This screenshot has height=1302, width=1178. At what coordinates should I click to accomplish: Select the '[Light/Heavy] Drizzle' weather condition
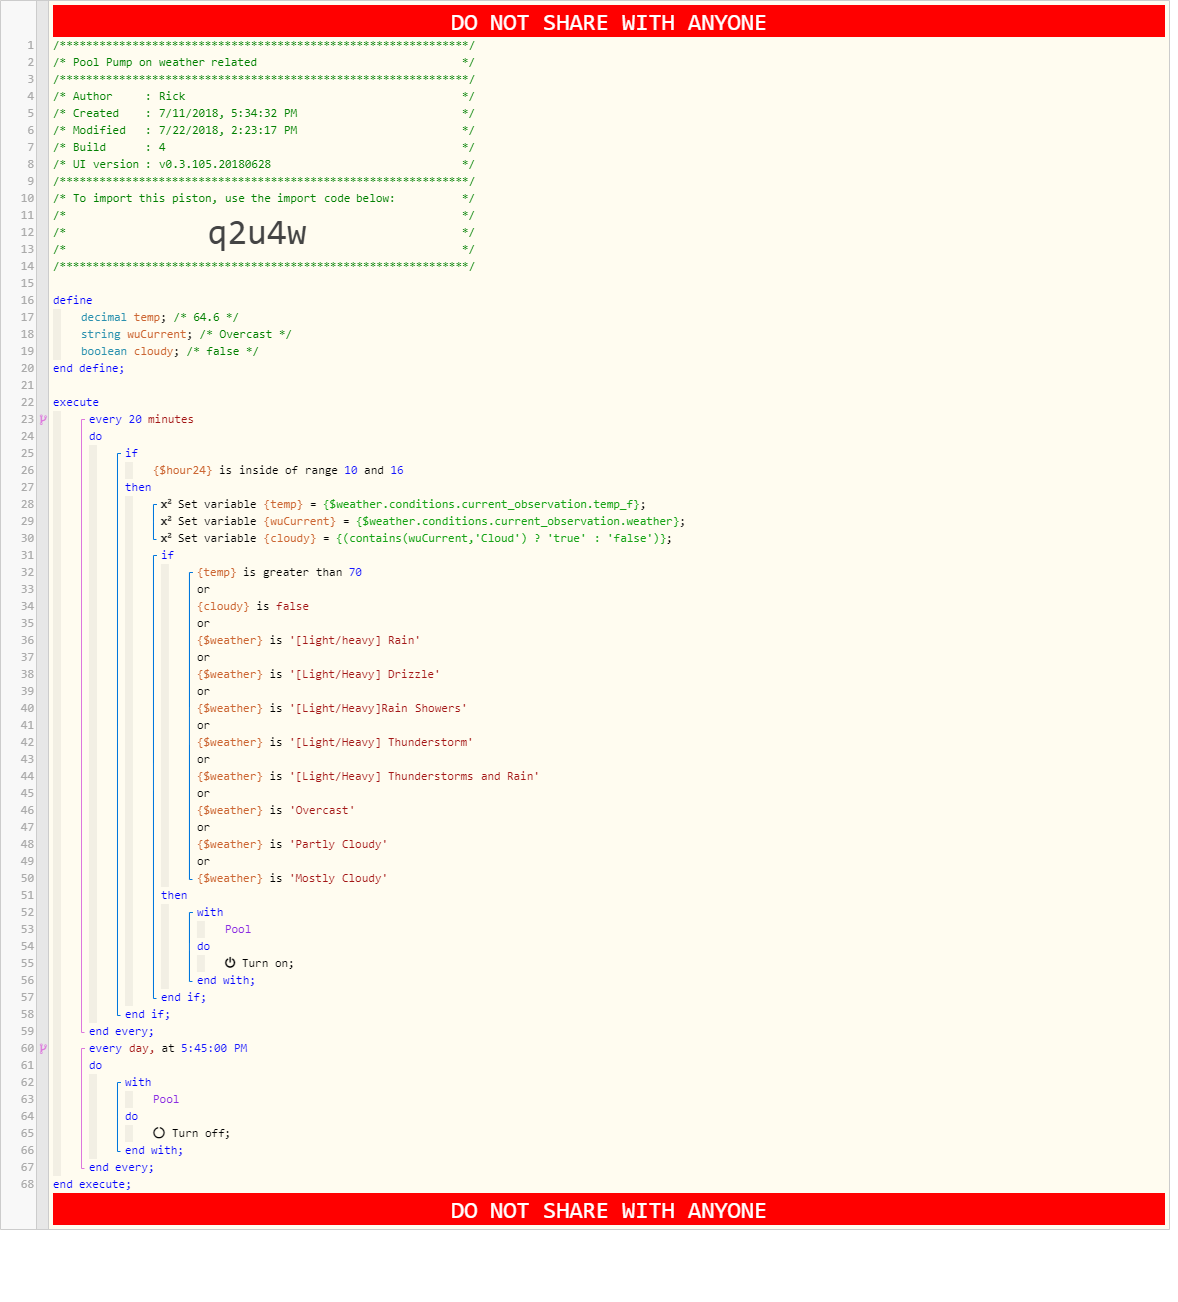[318, 674]
